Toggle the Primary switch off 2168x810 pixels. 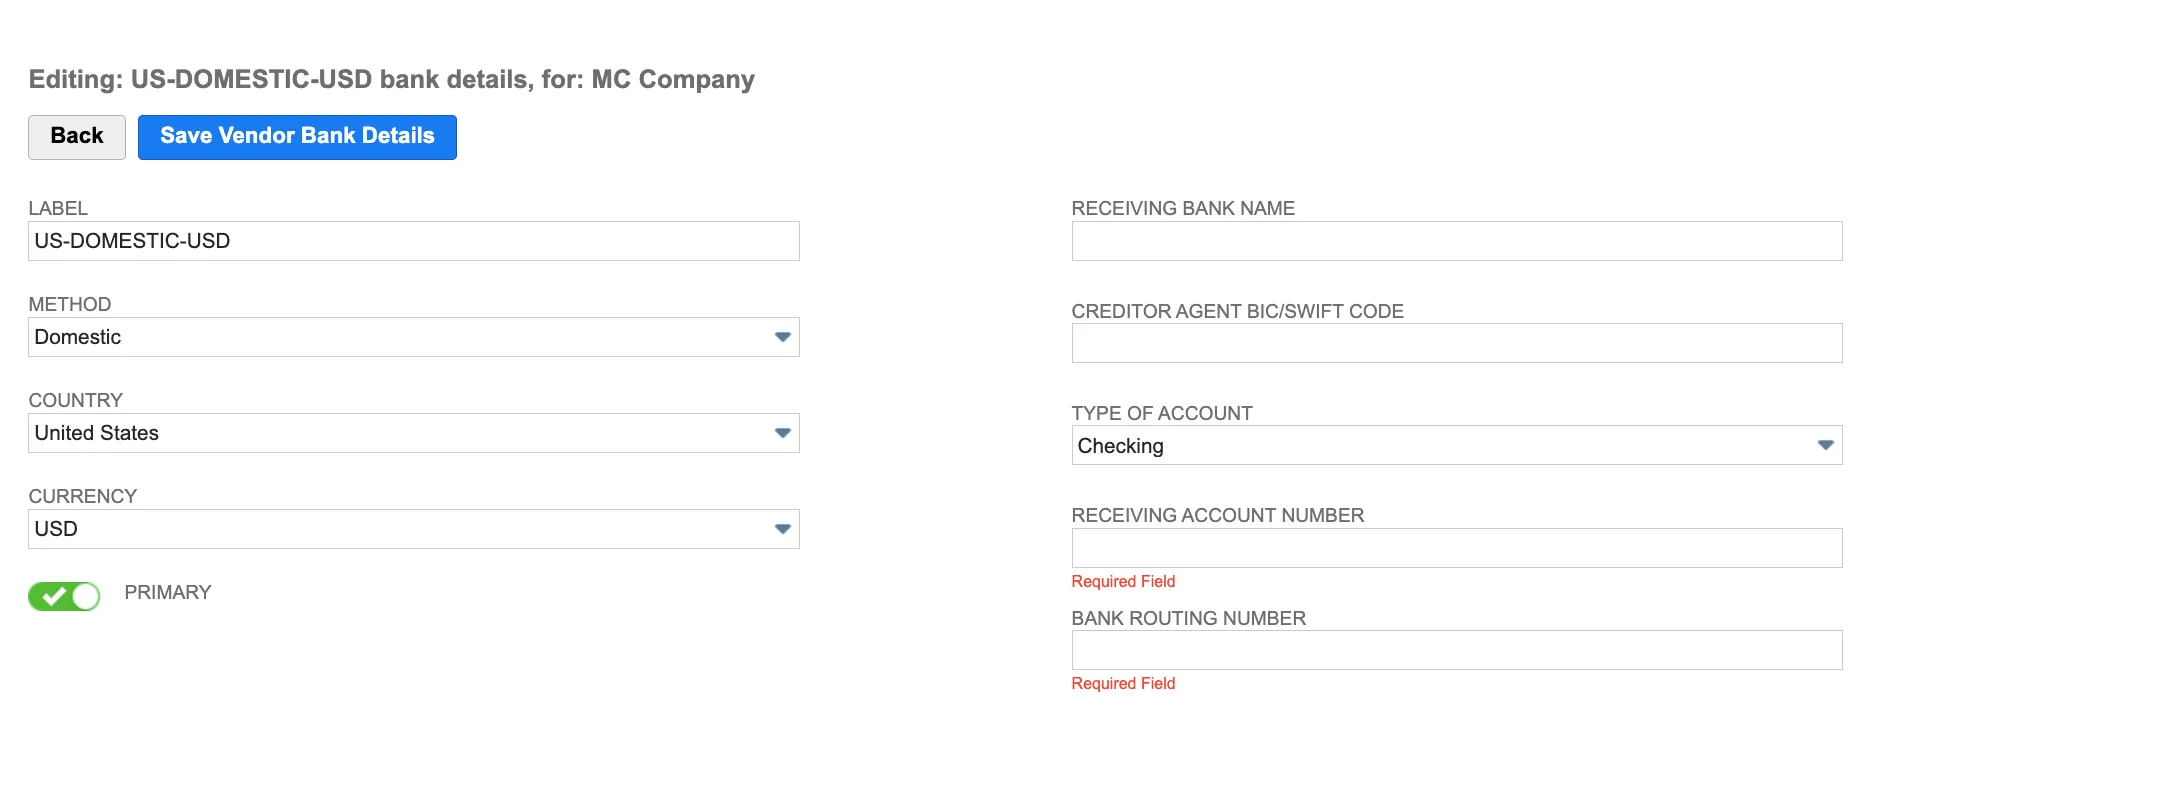(x=64, y=596)
